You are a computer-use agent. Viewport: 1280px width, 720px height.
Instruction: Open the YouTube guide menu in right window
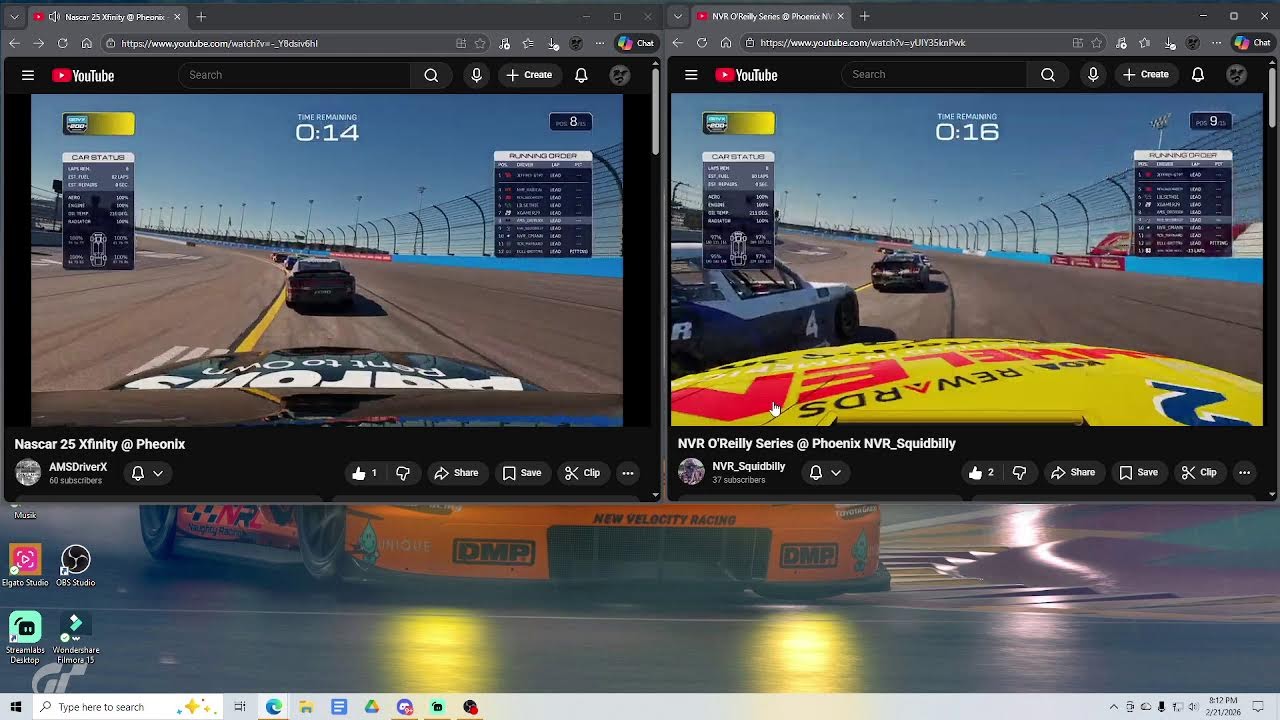[691, 75]
